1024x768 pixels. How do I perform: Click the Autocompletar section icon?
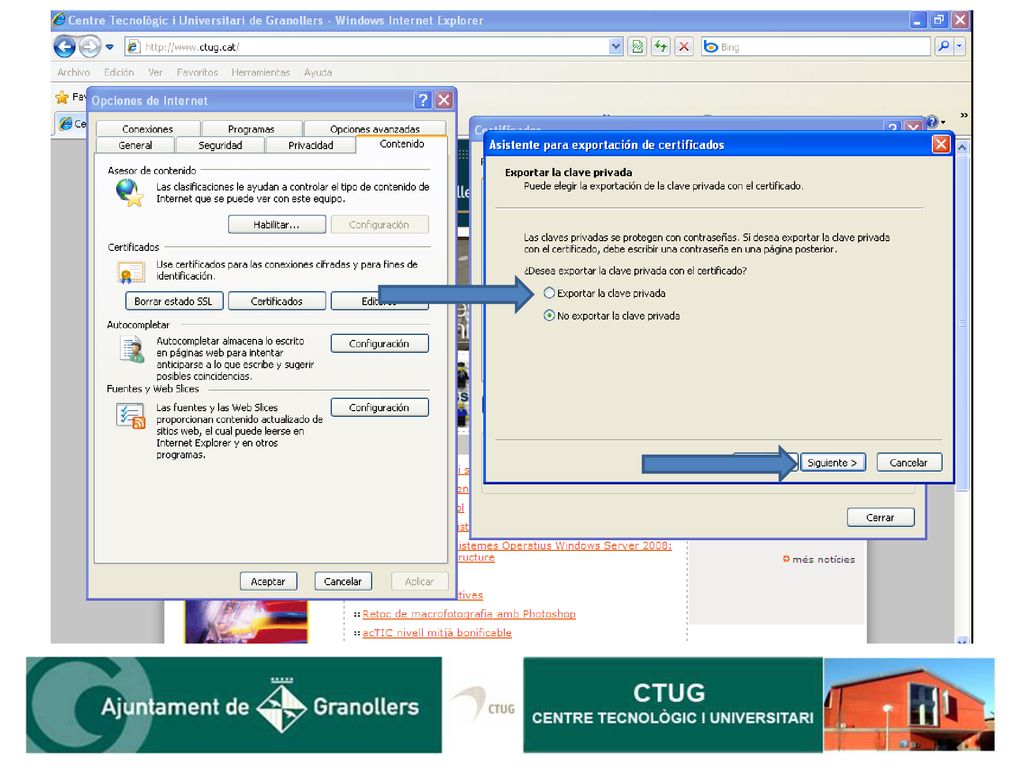pyautogui.click(x=132, y=349)
